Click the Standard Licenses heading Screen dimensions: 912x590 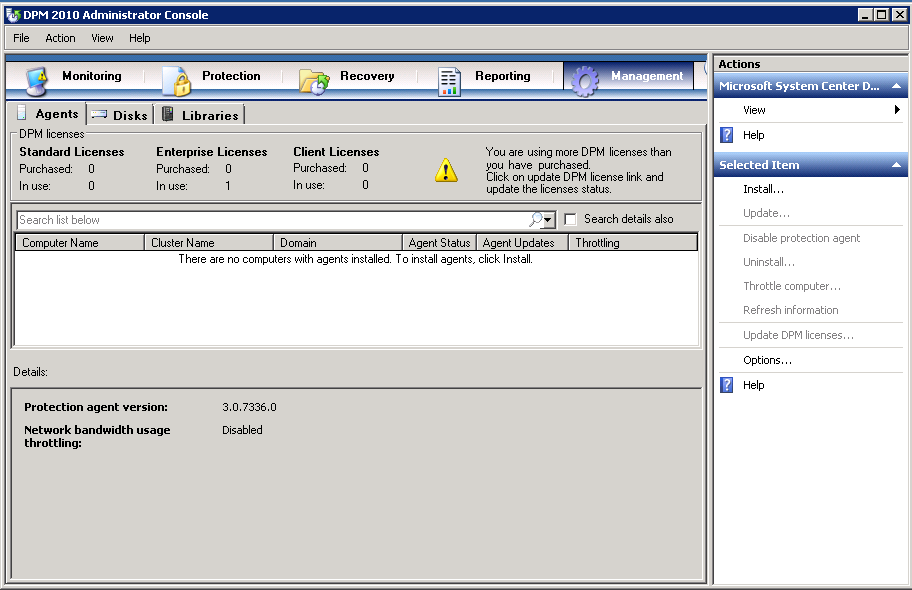72,152
